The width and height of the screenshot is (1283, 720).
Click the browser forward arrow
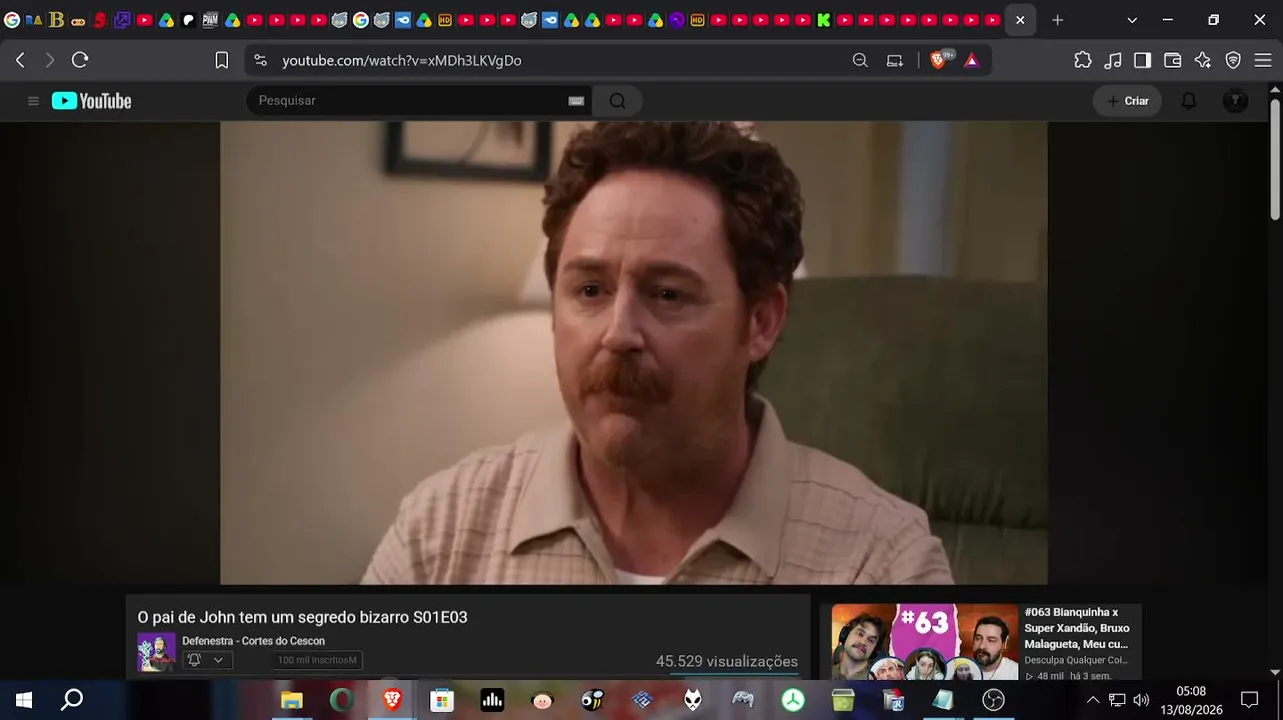50,60
